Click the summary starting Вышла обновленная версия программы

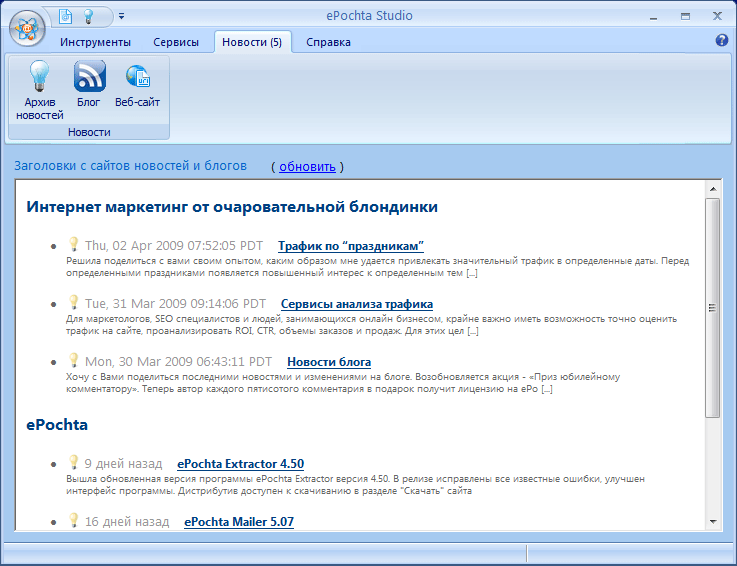click(355, 485)
